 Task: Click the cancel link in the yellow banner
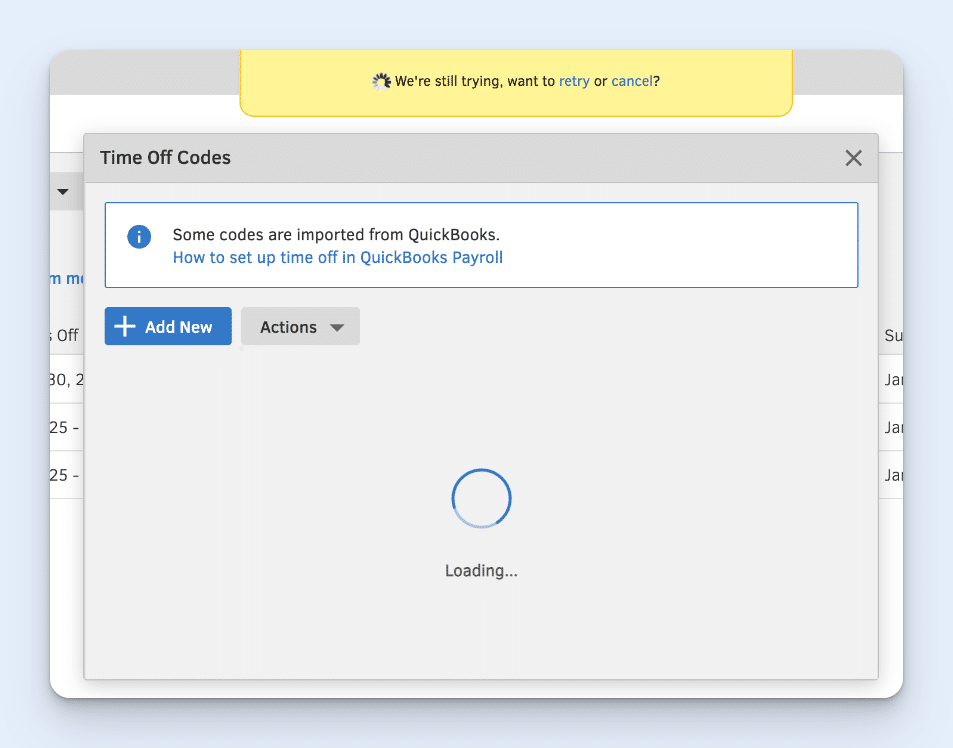632,81
